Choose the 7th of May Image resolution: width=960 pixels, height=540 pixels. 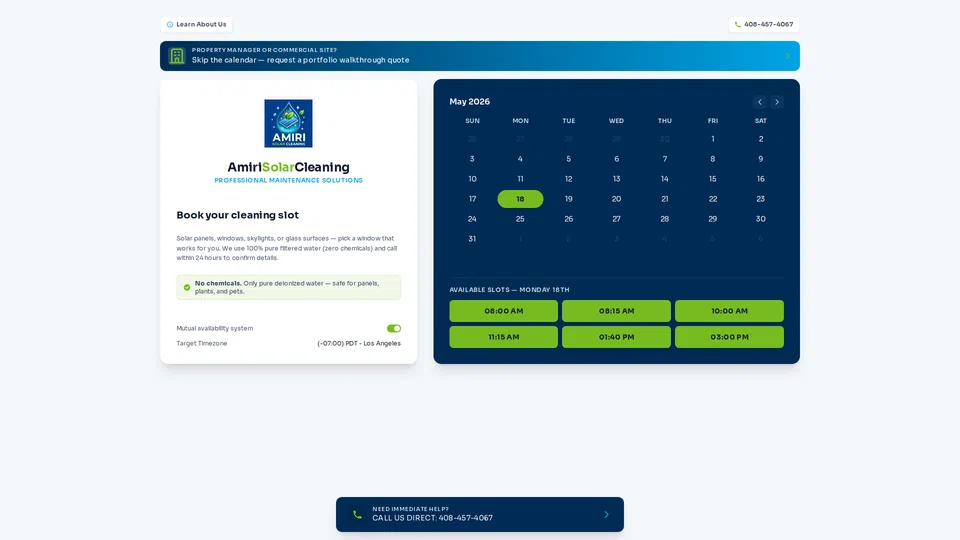point(664,159)
